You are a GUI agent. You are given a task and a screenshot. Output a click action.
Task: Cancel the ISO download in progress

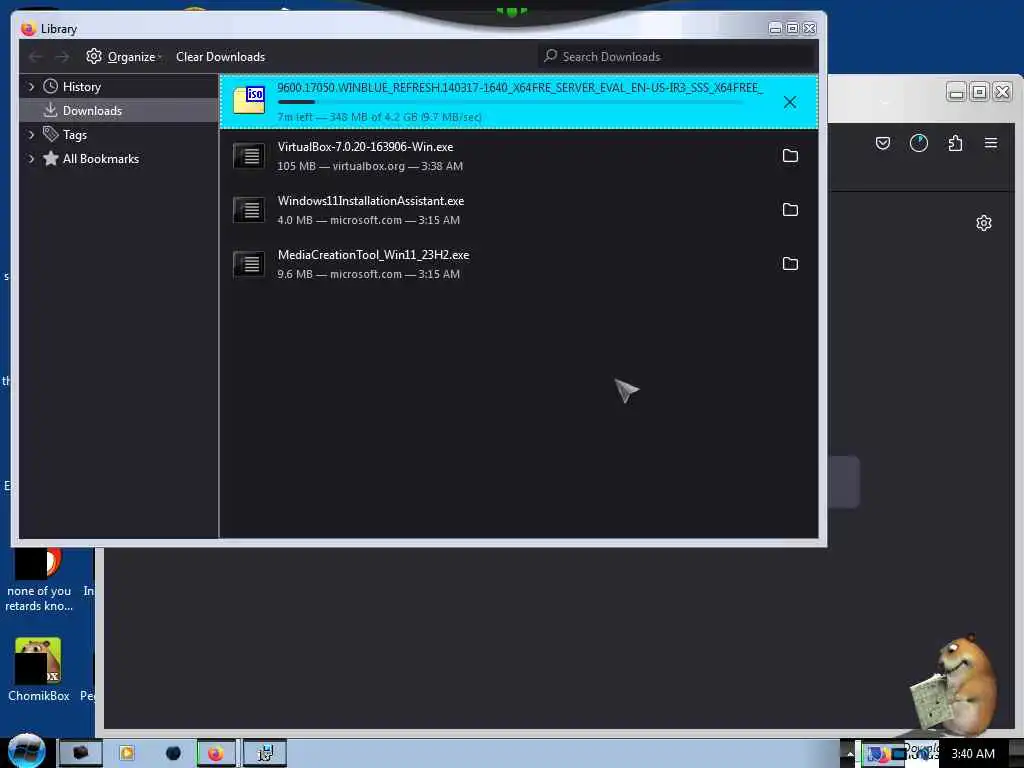tap(790, 102)
